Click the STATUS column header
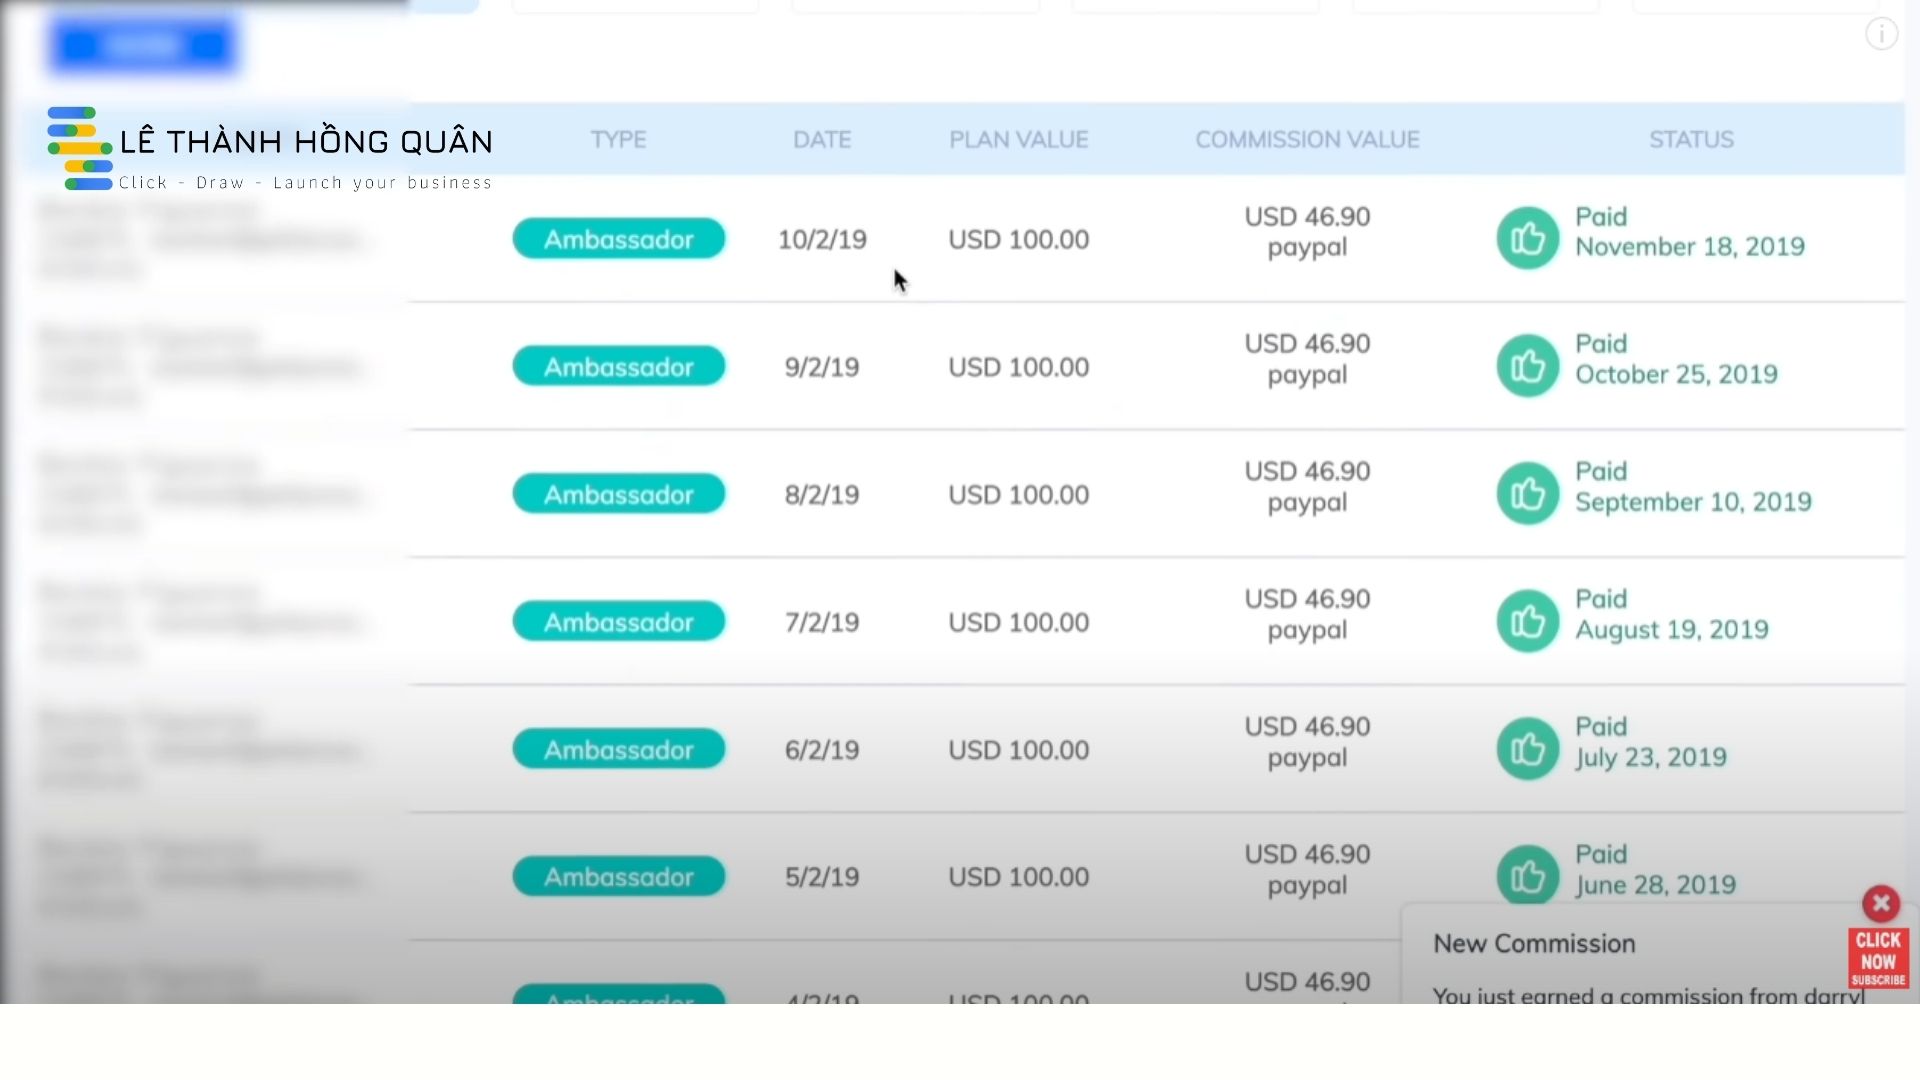The height and width of the screenshot is (1080, 1920). (x=1691, y=140)
